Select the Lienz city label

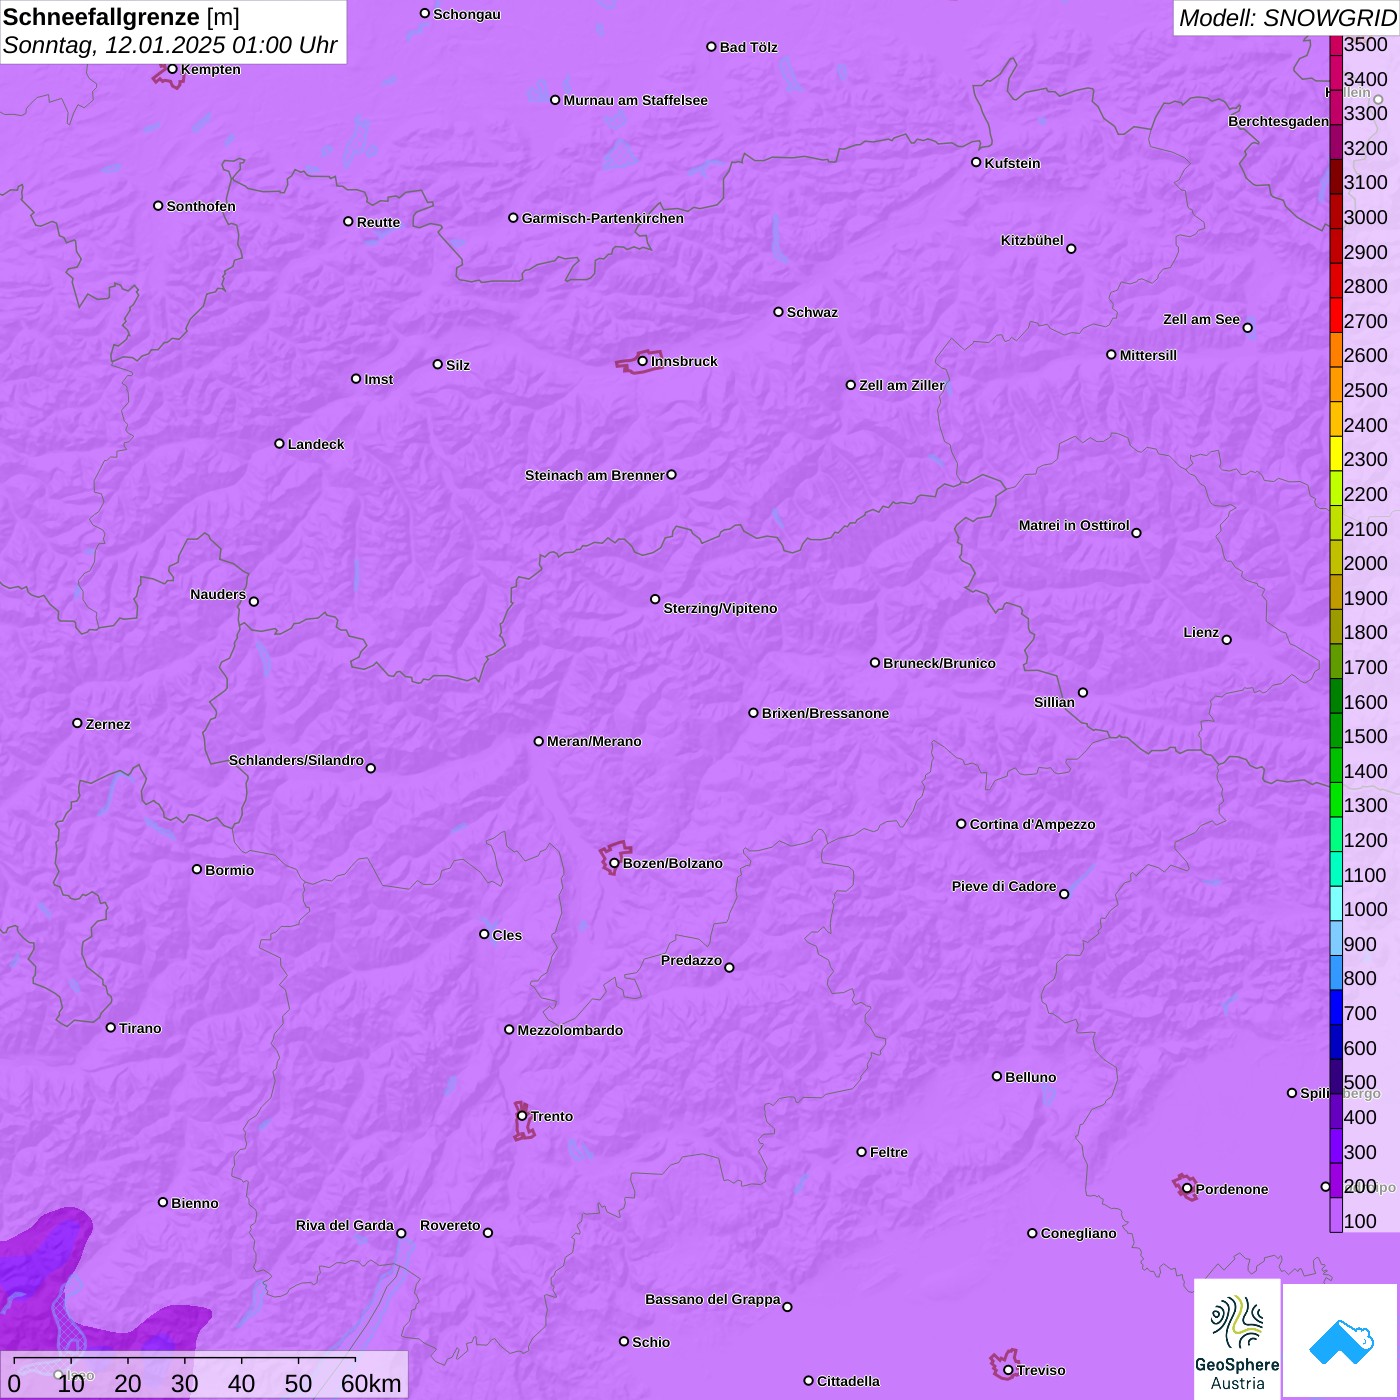coord(1201,632)
